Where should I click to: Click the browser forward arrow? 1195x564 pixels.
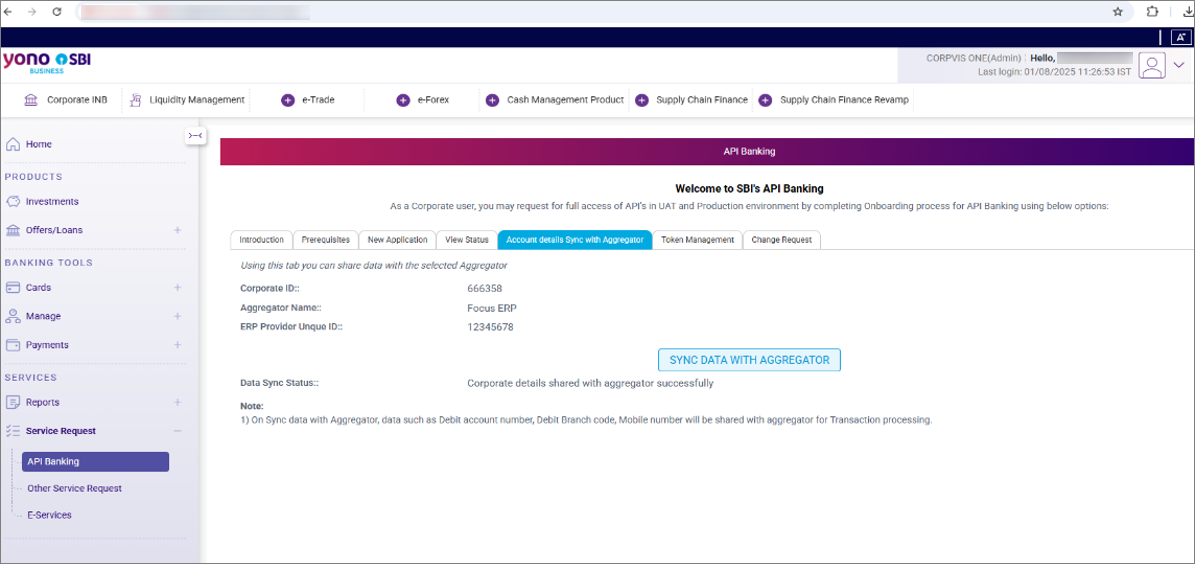[32, 11]
